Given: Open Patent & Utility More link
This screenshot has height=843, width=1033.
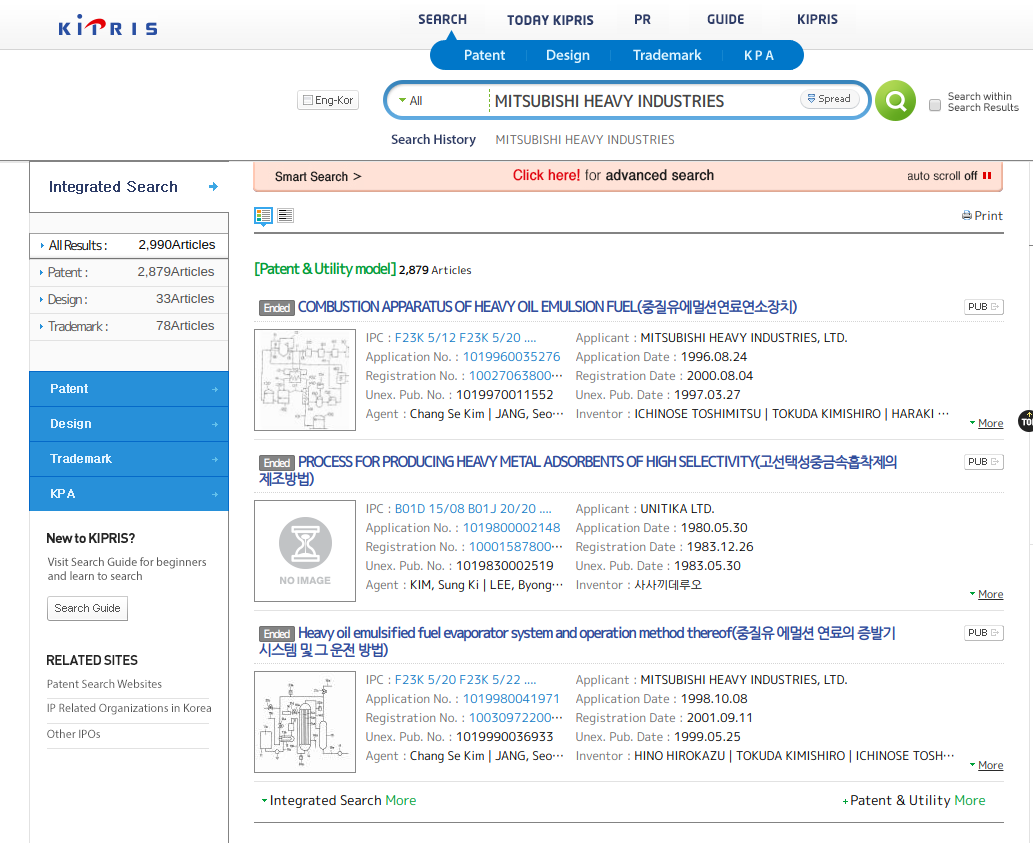Looking at the screenshot, I should (914, 800).
